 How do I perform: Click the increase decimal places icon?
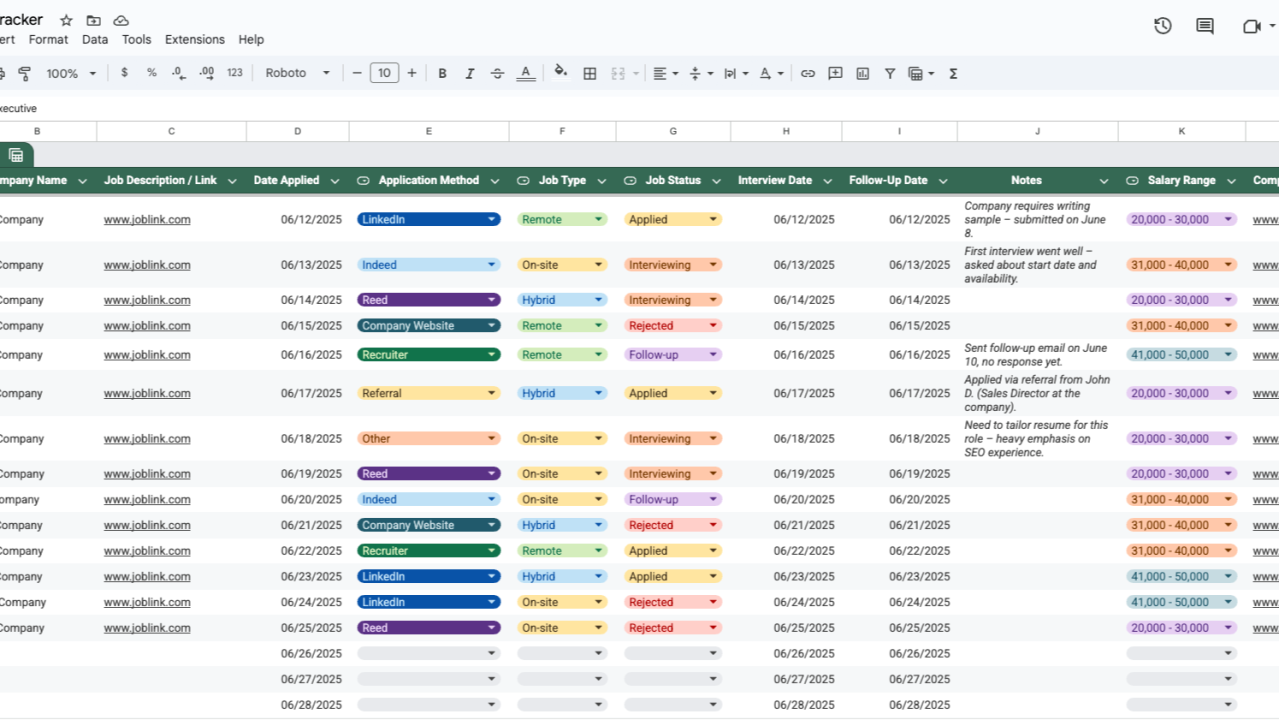pyautogui.click(x=207, y=73)
